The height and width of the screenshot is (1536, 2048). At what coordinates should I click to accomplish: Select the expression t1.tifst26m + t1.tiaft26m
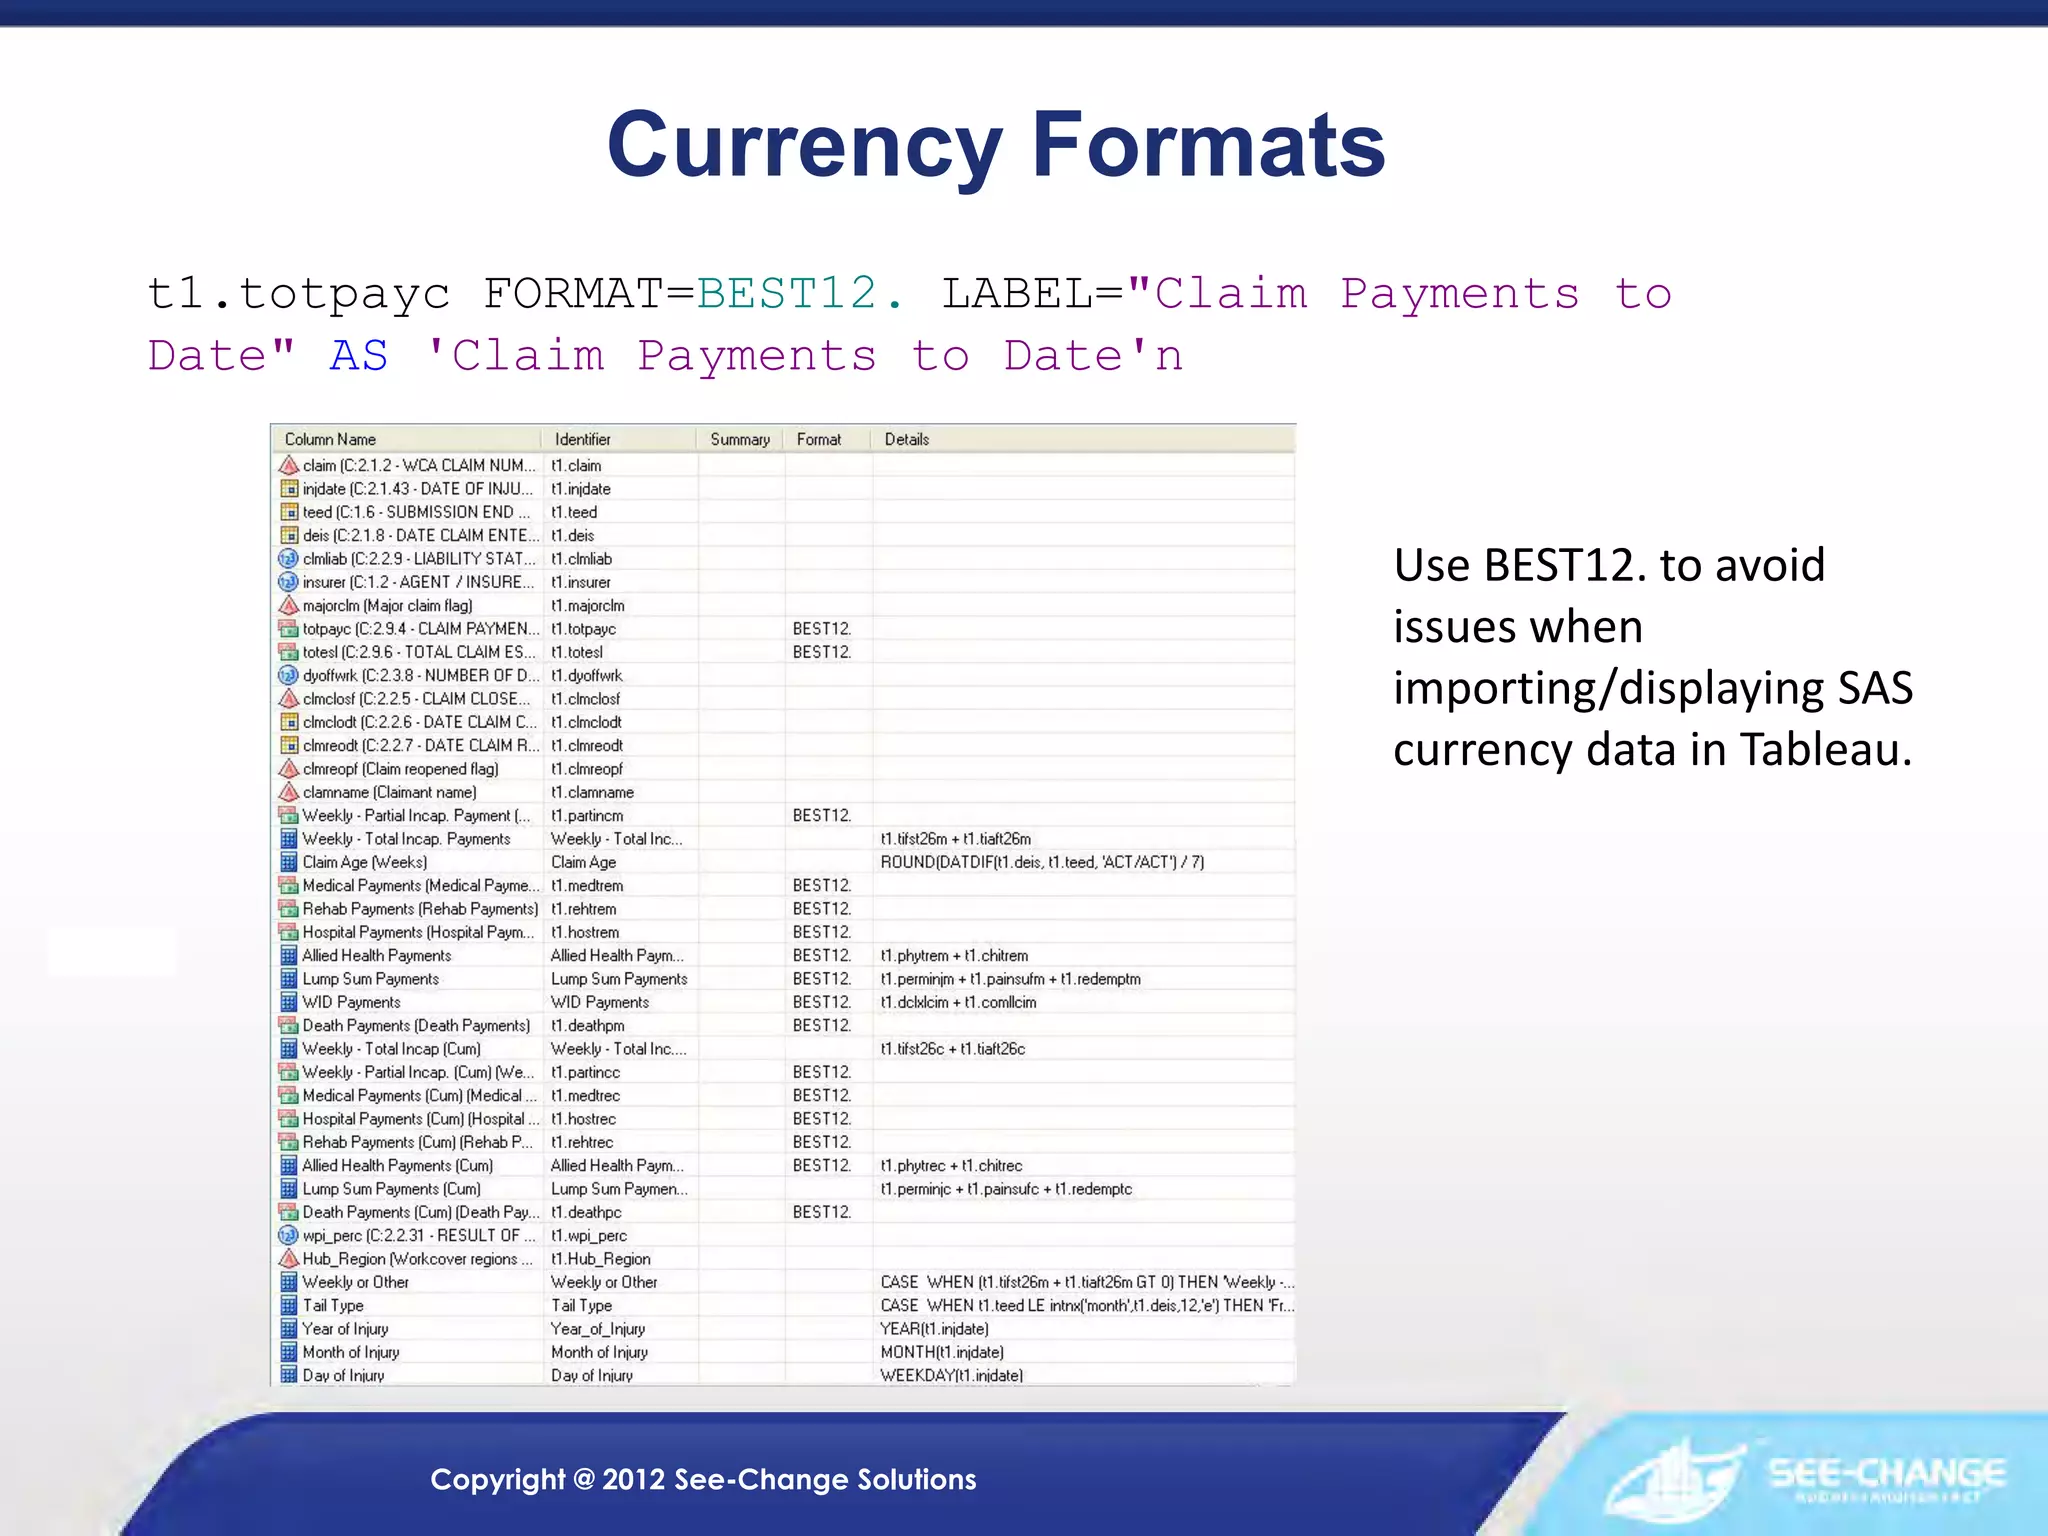point(955,839)
